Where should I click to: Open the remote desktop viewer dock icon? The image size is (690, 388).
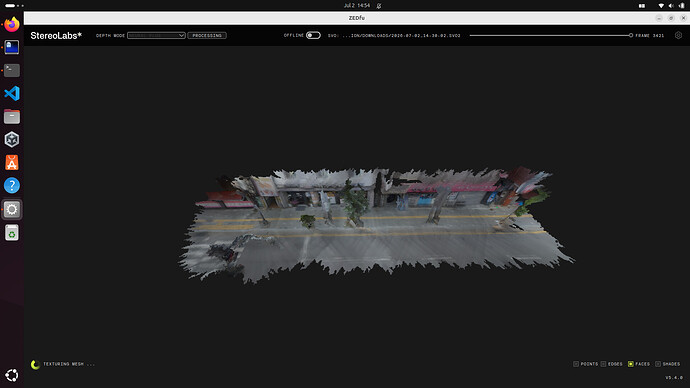coord(12,47)
